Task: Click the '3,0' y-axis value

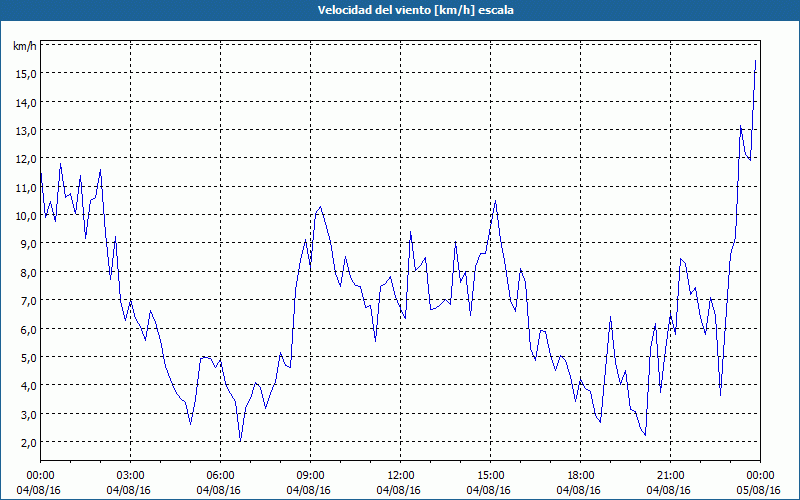Action: 28,415
